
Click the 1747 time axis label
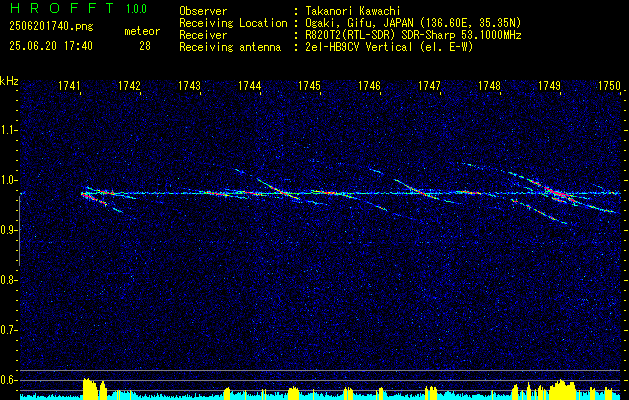click(x=429, y=86)
